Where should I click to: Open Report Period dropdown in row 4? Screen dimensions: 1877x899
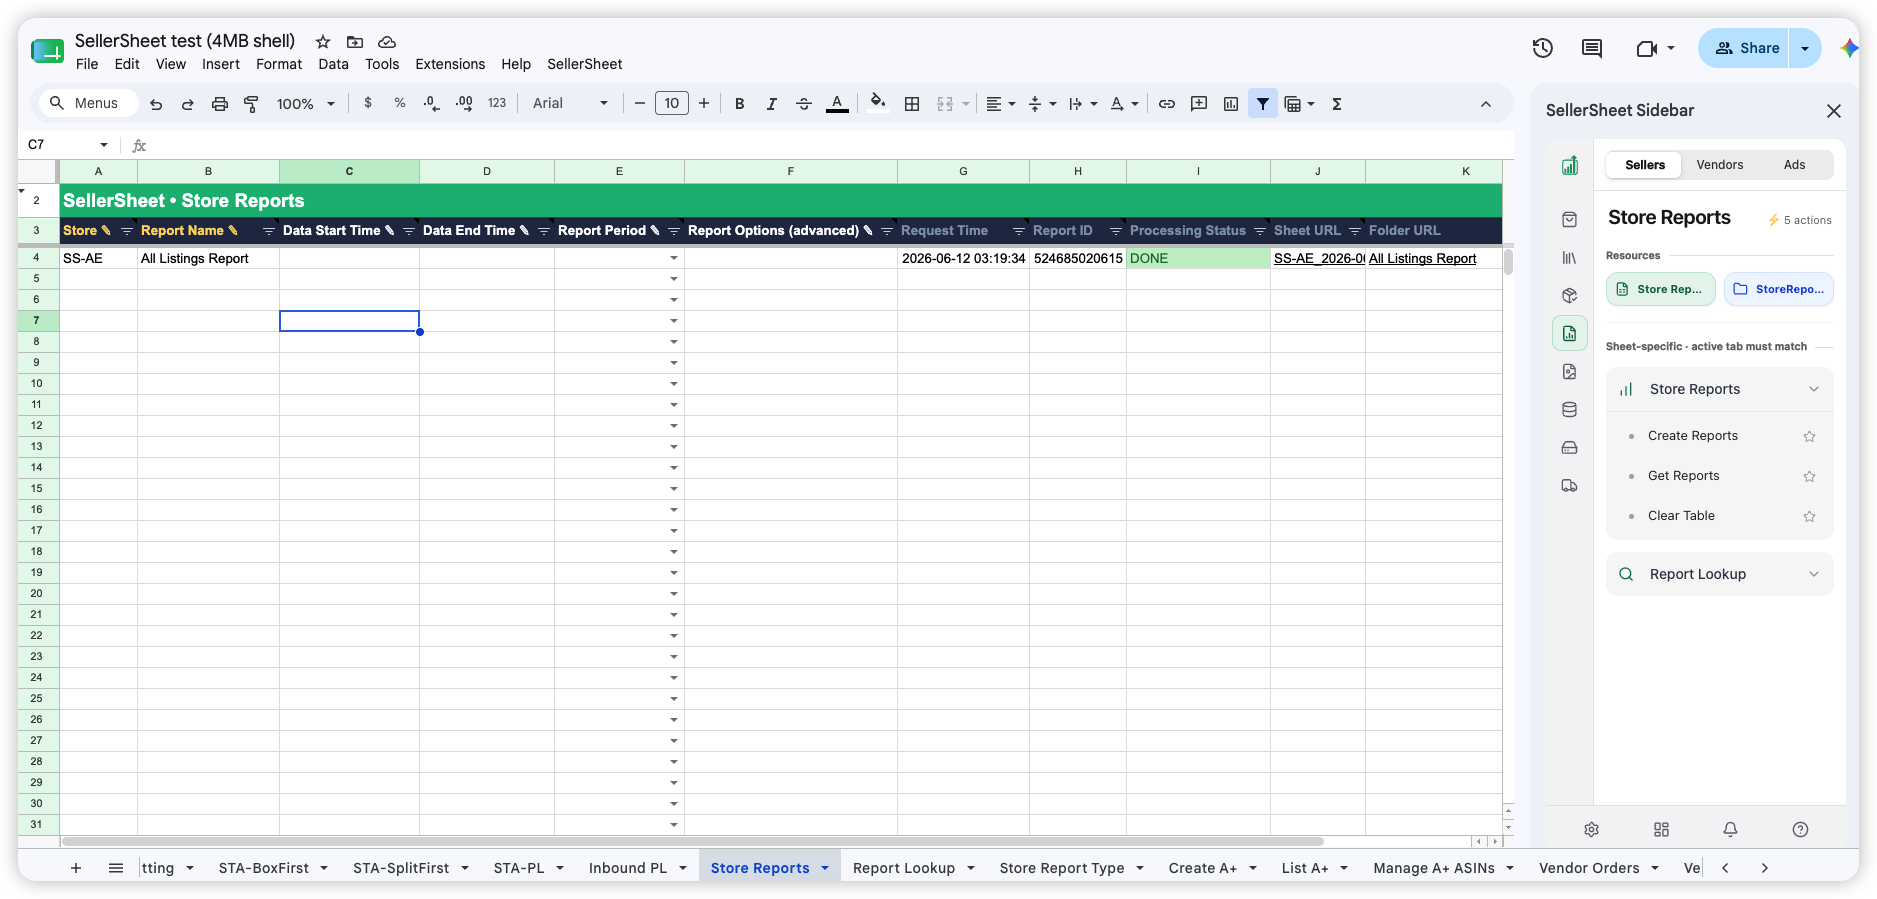(x=674, y=258)
